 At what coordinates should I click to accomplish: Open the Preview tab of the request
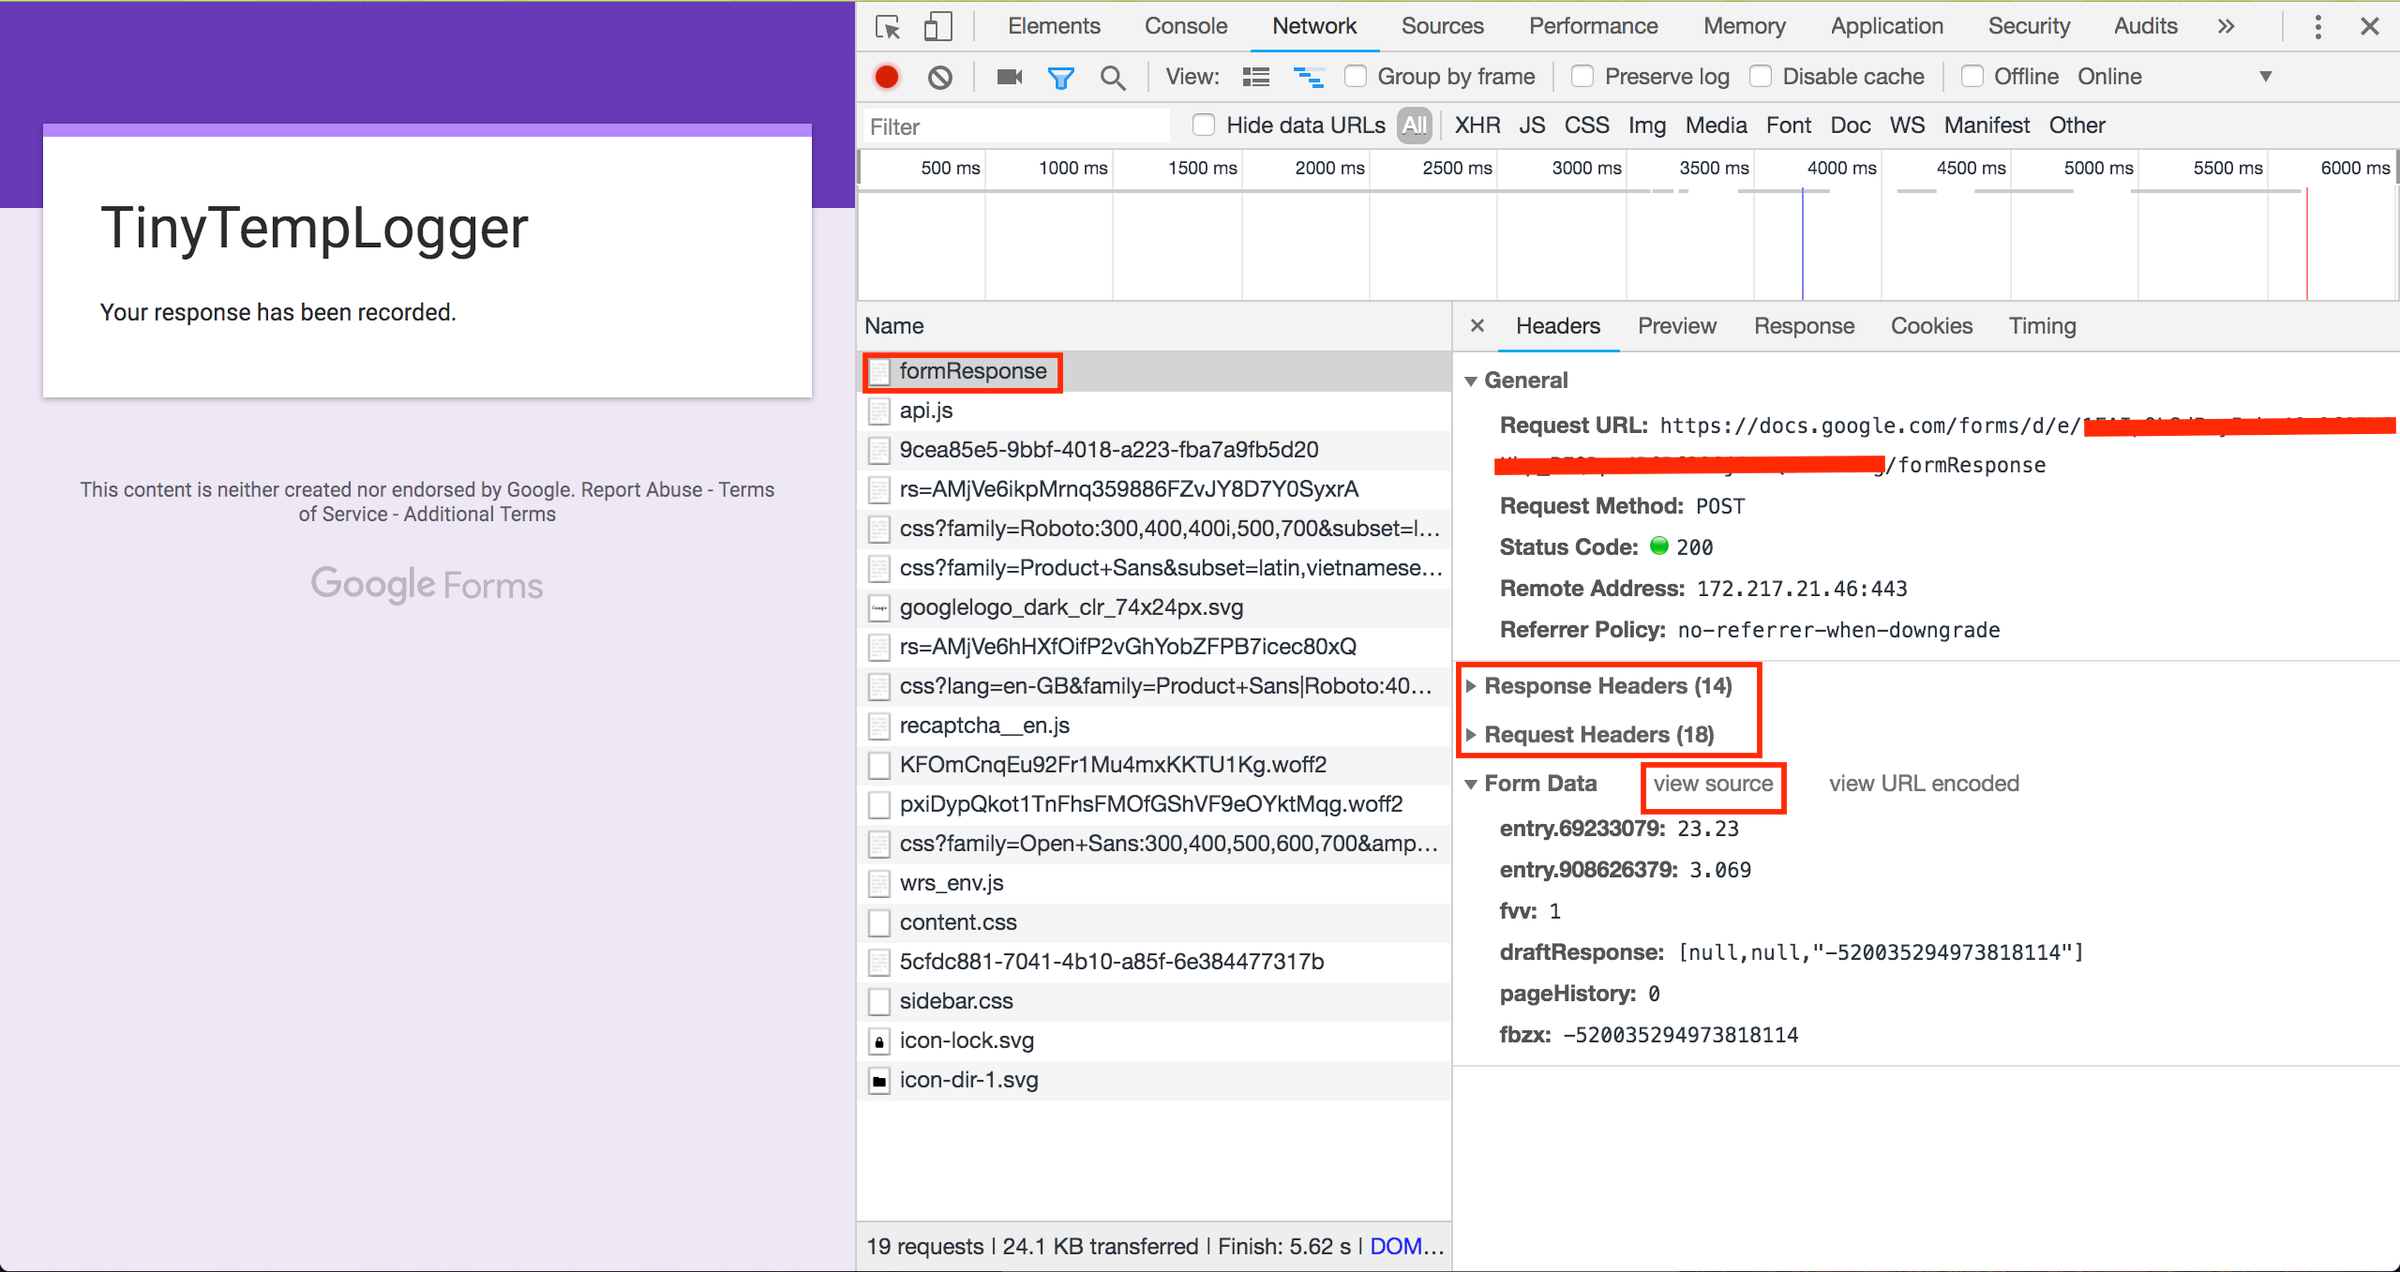[1676, 326]
